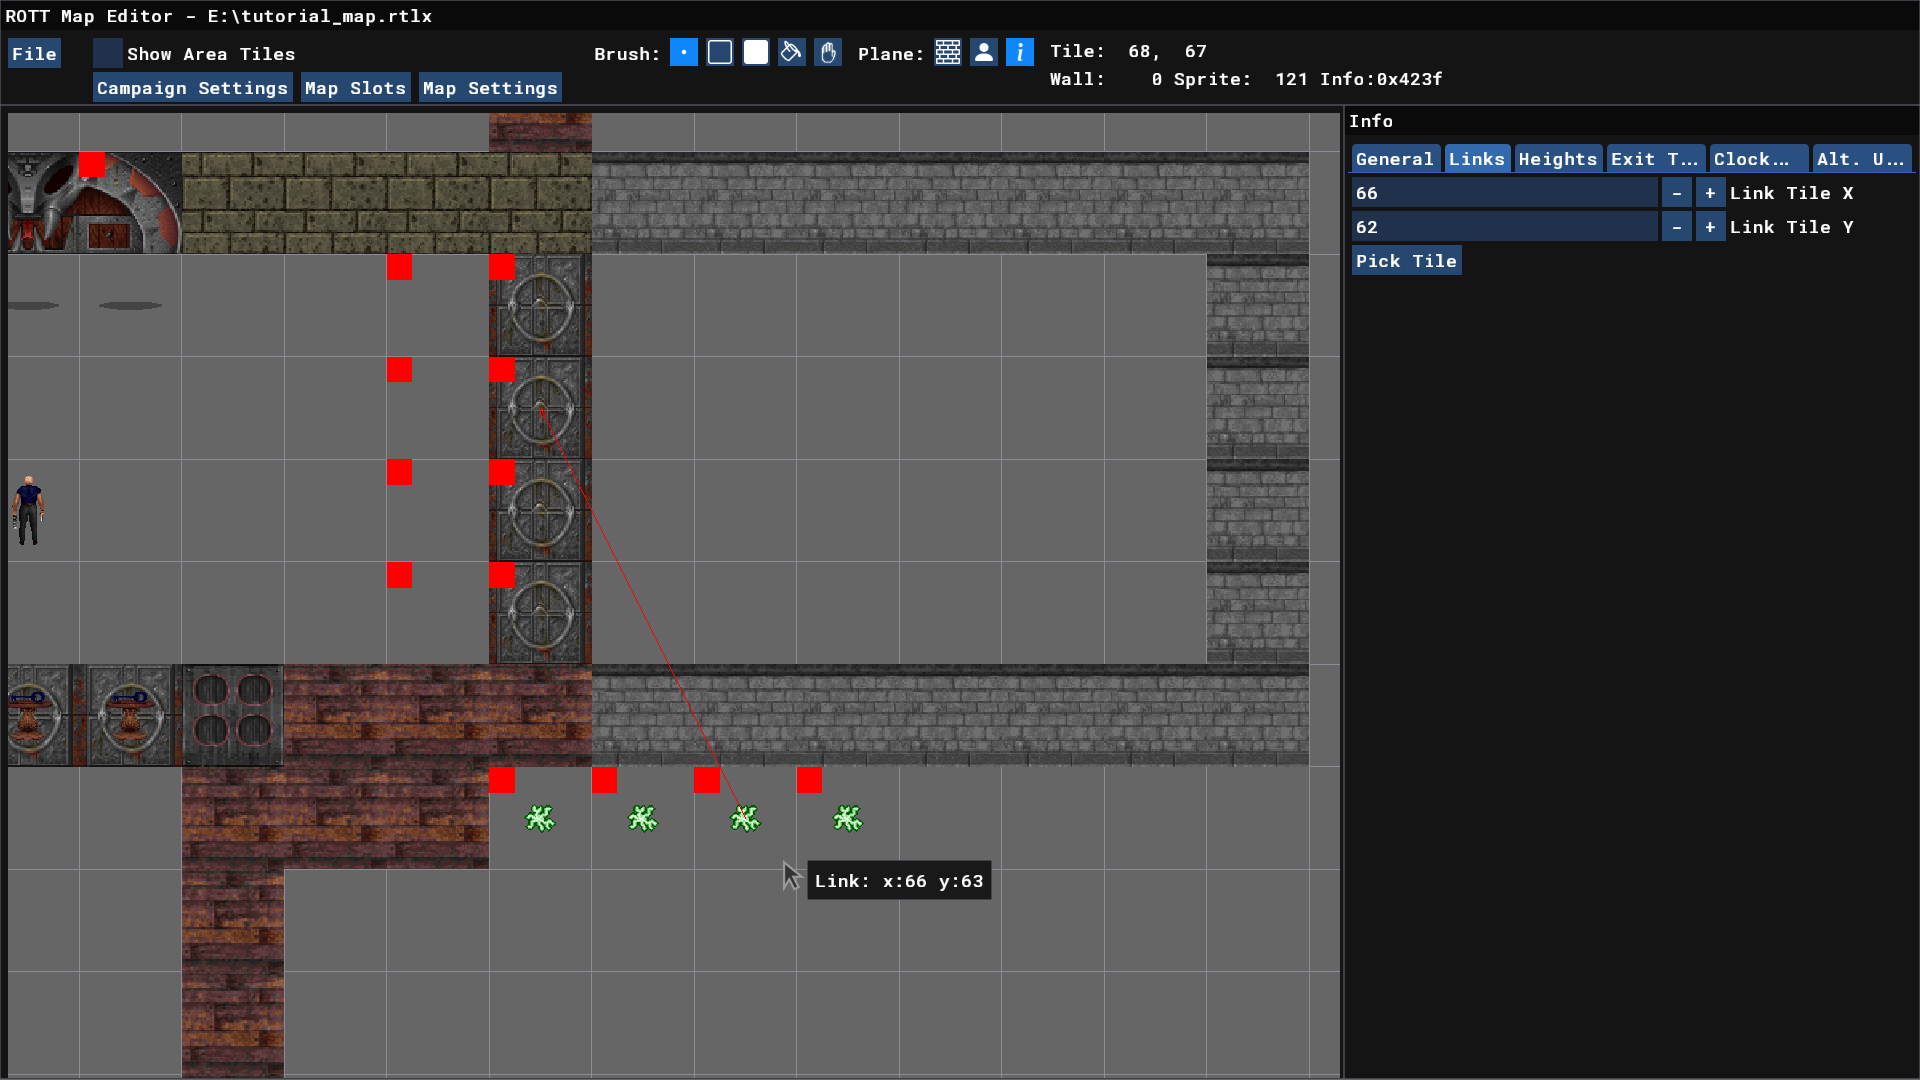The height and width of the screenshot is (1080, 1920).
Task: Switch to the sprite plane person icon
Action: tap(984, 53)
